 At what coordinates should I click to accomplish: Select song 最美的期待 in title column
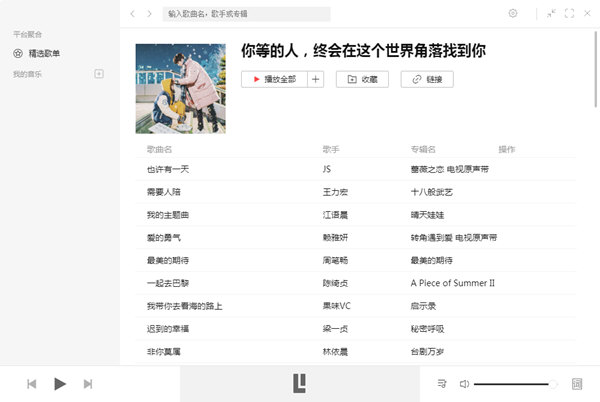point(168,260)
